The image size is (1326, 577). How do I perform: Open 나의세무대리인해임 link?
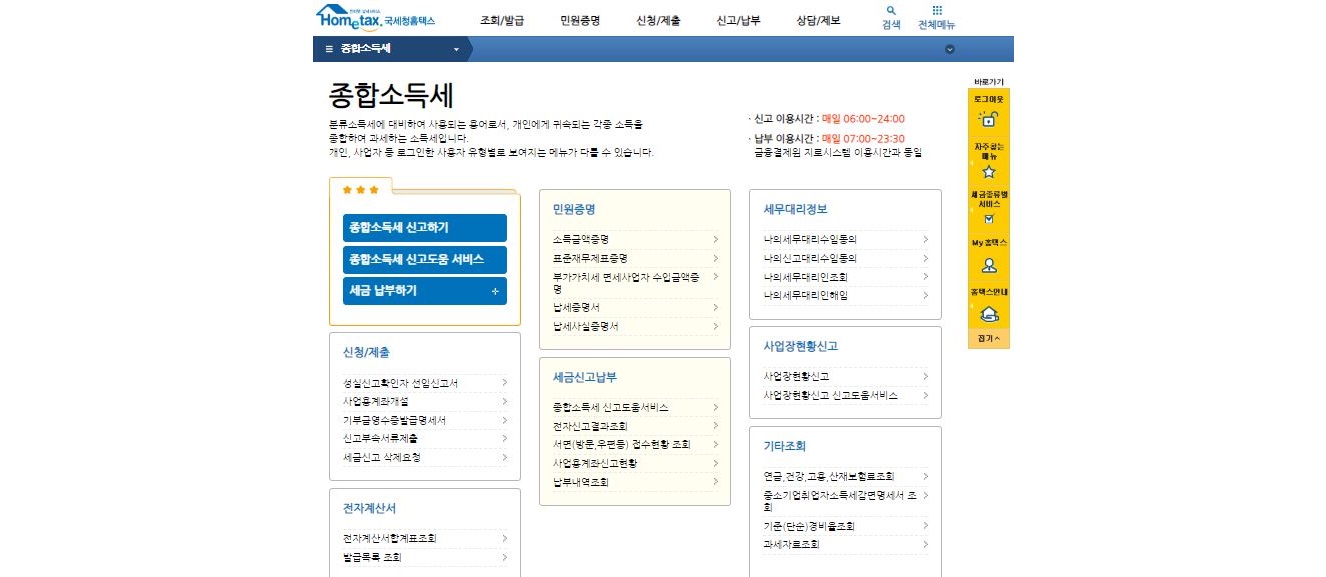point(805,296)
